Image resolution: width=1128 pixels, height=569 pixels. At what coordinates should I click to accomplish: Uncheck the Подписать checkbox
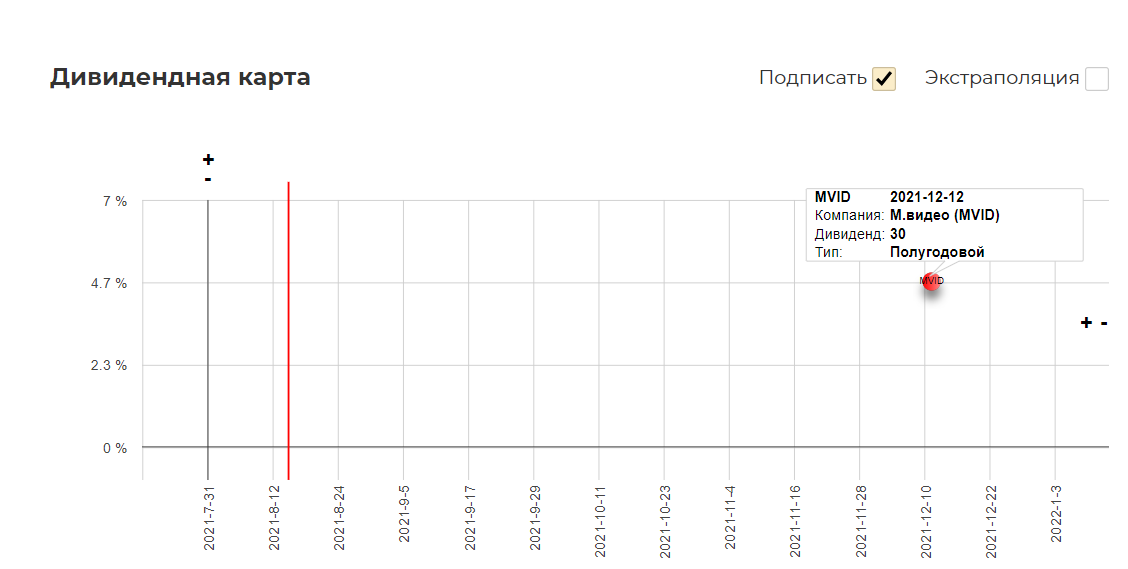[884, 78]
